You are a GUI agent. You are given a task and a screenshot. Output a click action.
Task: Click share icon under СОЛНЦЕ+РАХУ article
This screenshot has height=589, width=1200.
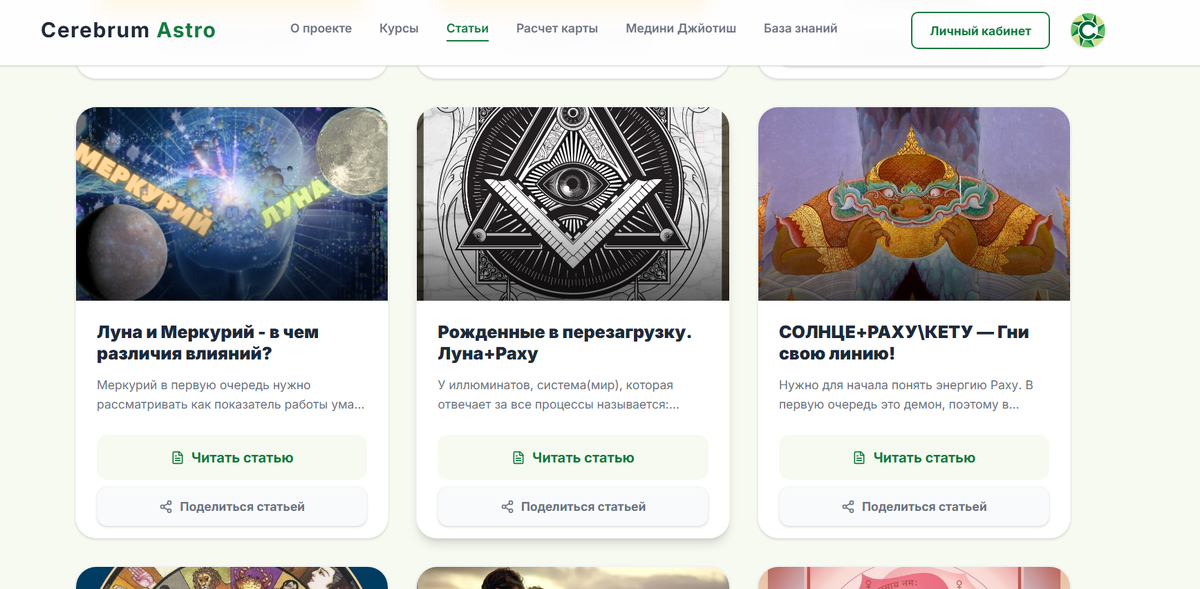pos(848,507)
